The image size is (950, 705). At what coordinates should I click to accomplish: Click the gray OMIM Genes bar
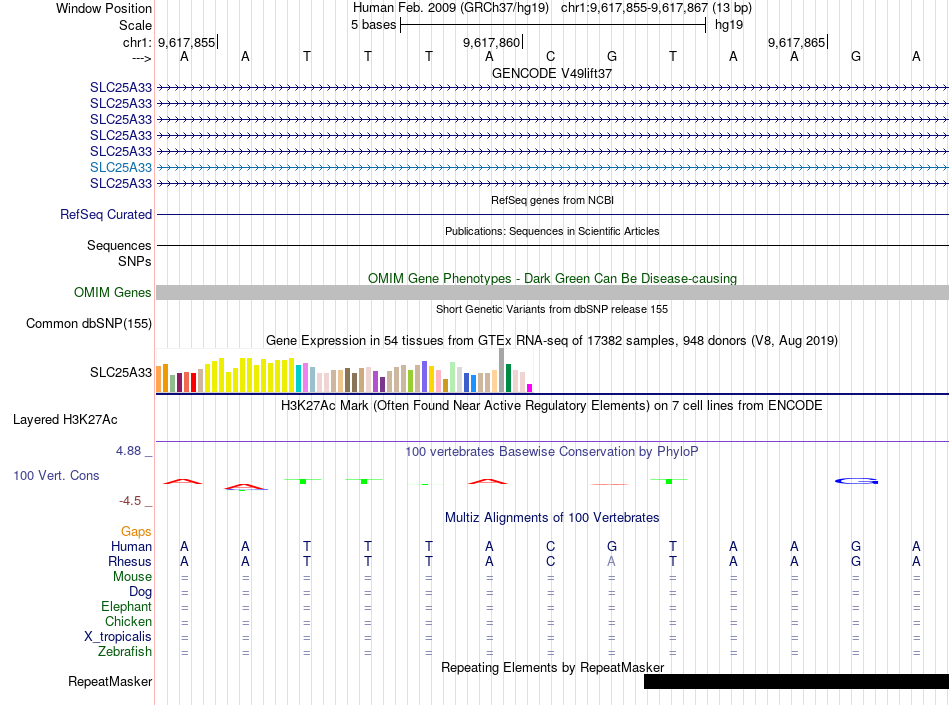pos(553,293)
